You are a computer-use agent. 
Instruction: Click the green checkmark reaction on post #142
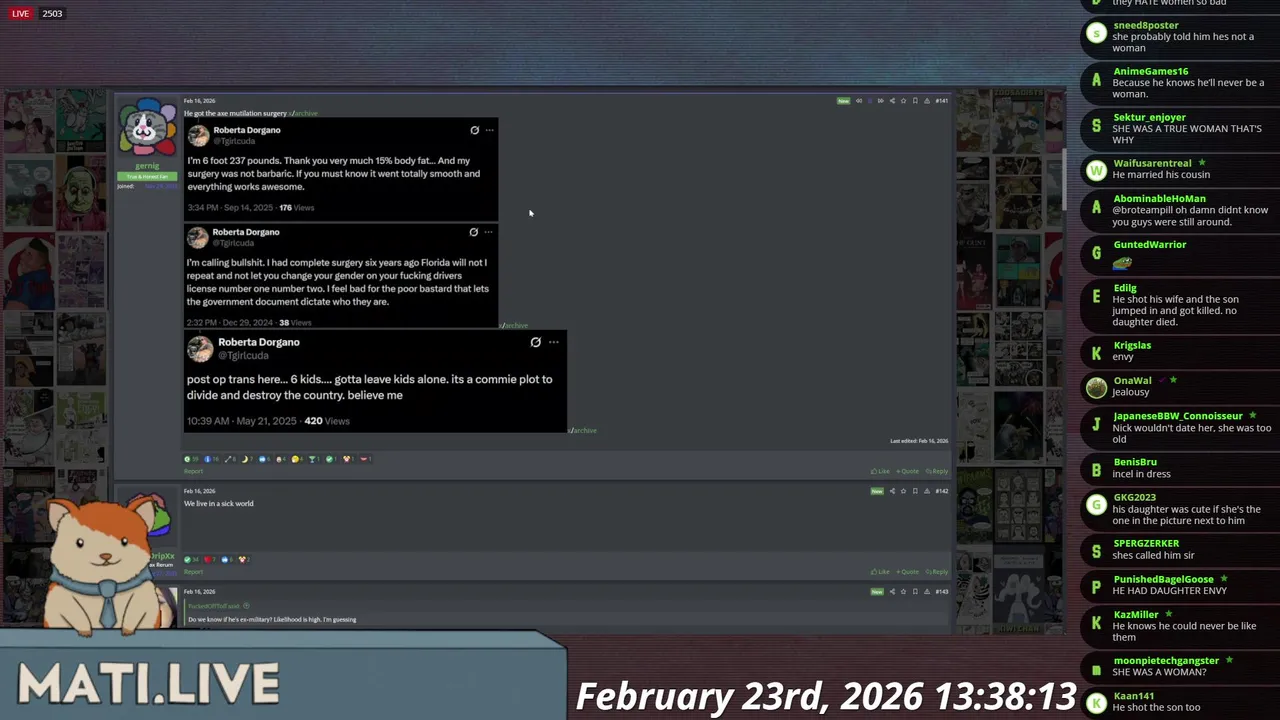pos(191,559)
